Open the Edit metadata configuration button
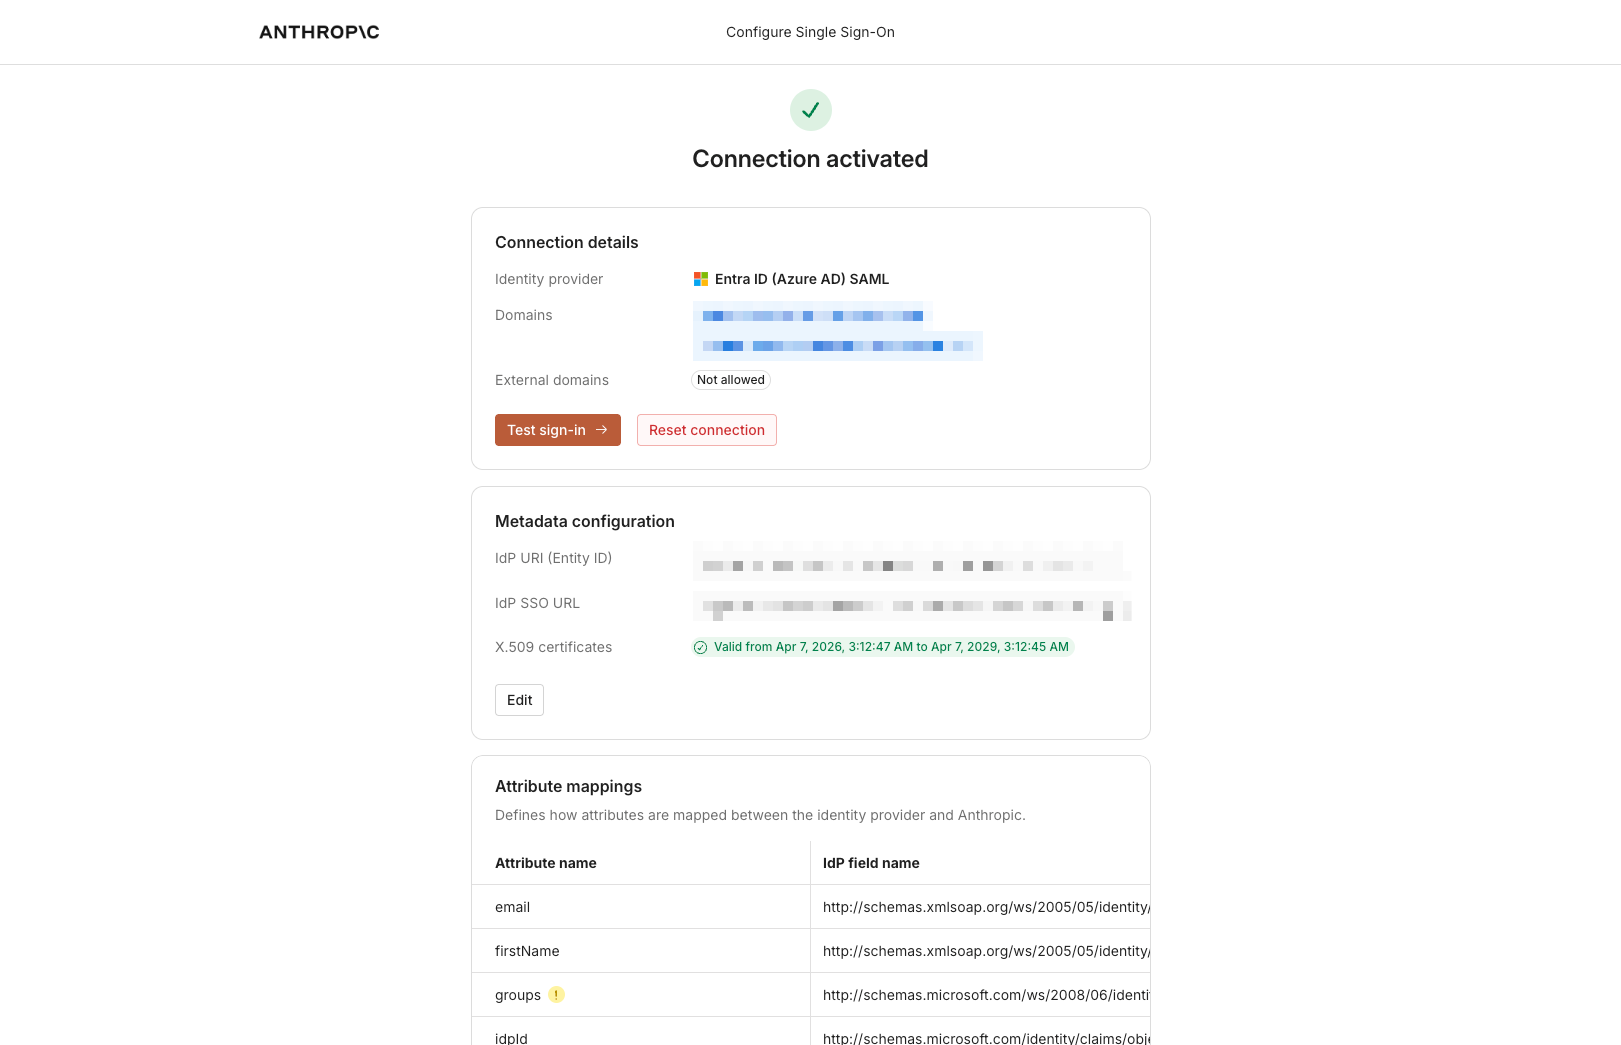Viewport: 1621px width, 1045px height. [x=519, y=700]
